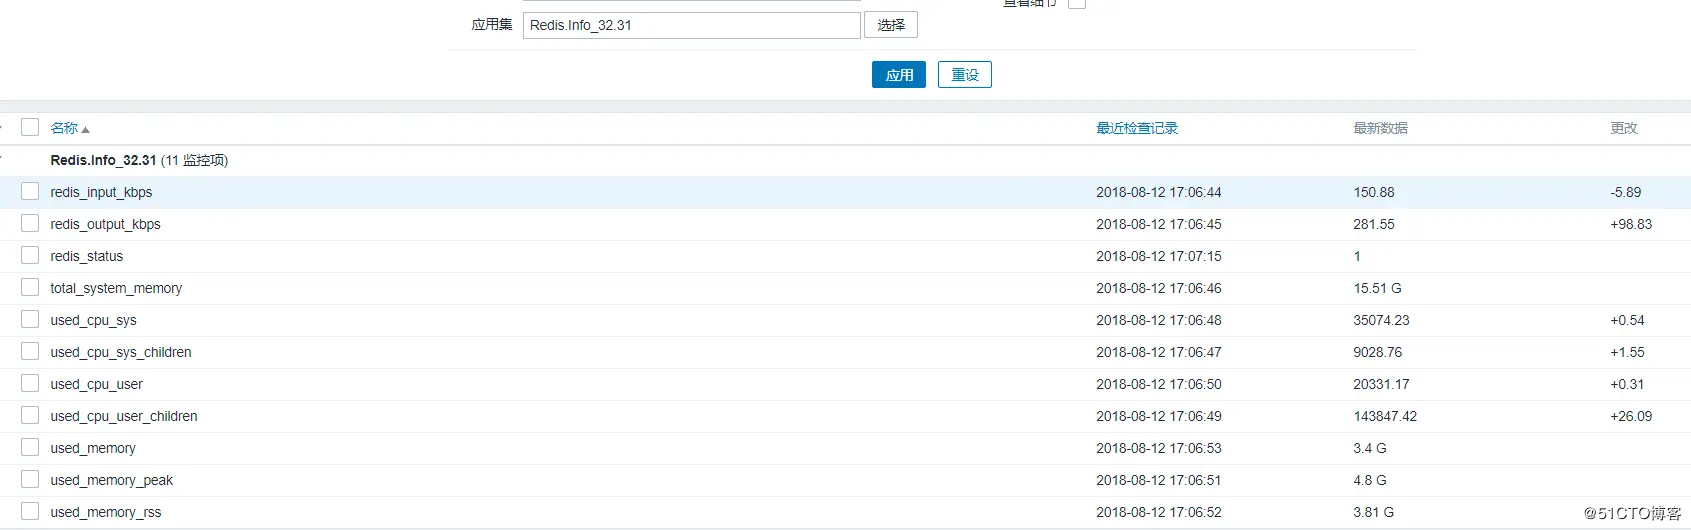Tick the used_memory checkbox
The image size is (1691, 530).
tap(30, 447)
